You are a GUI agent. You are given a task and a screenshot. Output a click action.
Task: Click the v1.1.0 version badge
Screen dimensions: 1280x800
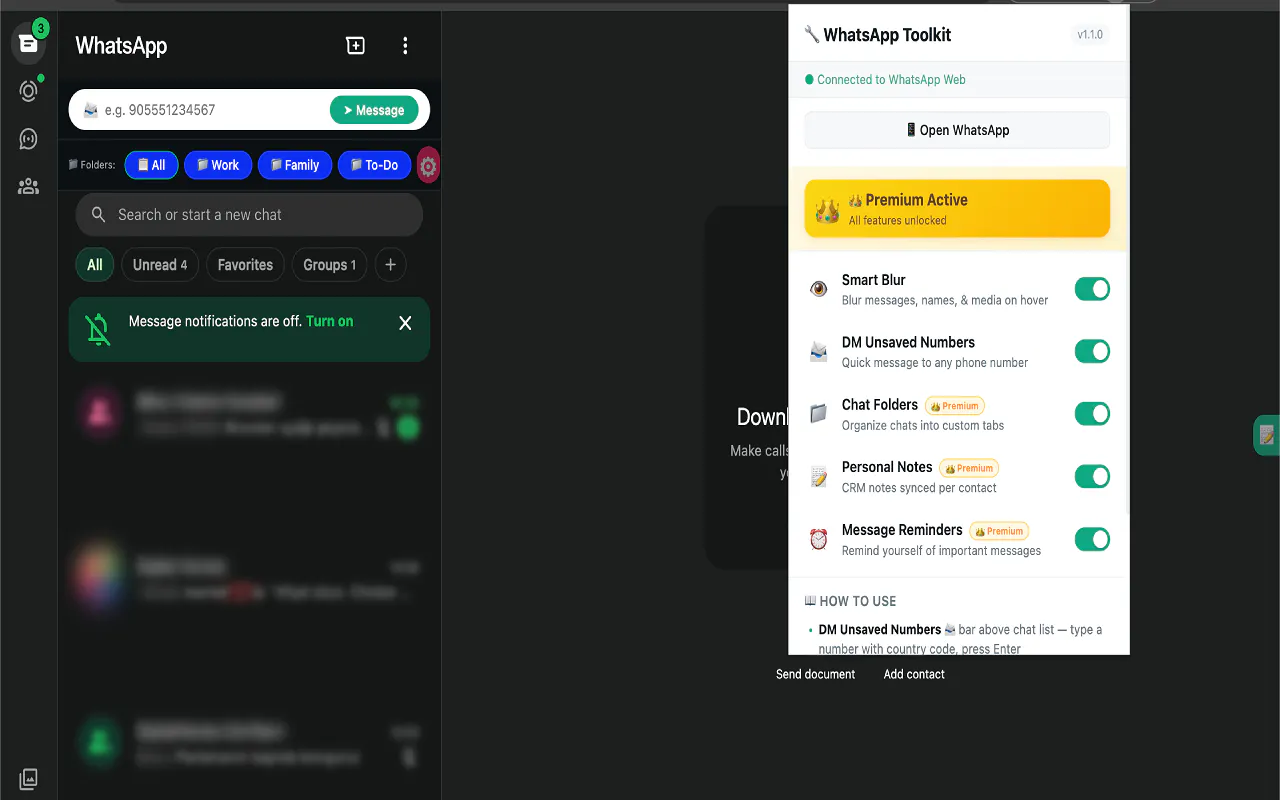(x=1090, y=35)
